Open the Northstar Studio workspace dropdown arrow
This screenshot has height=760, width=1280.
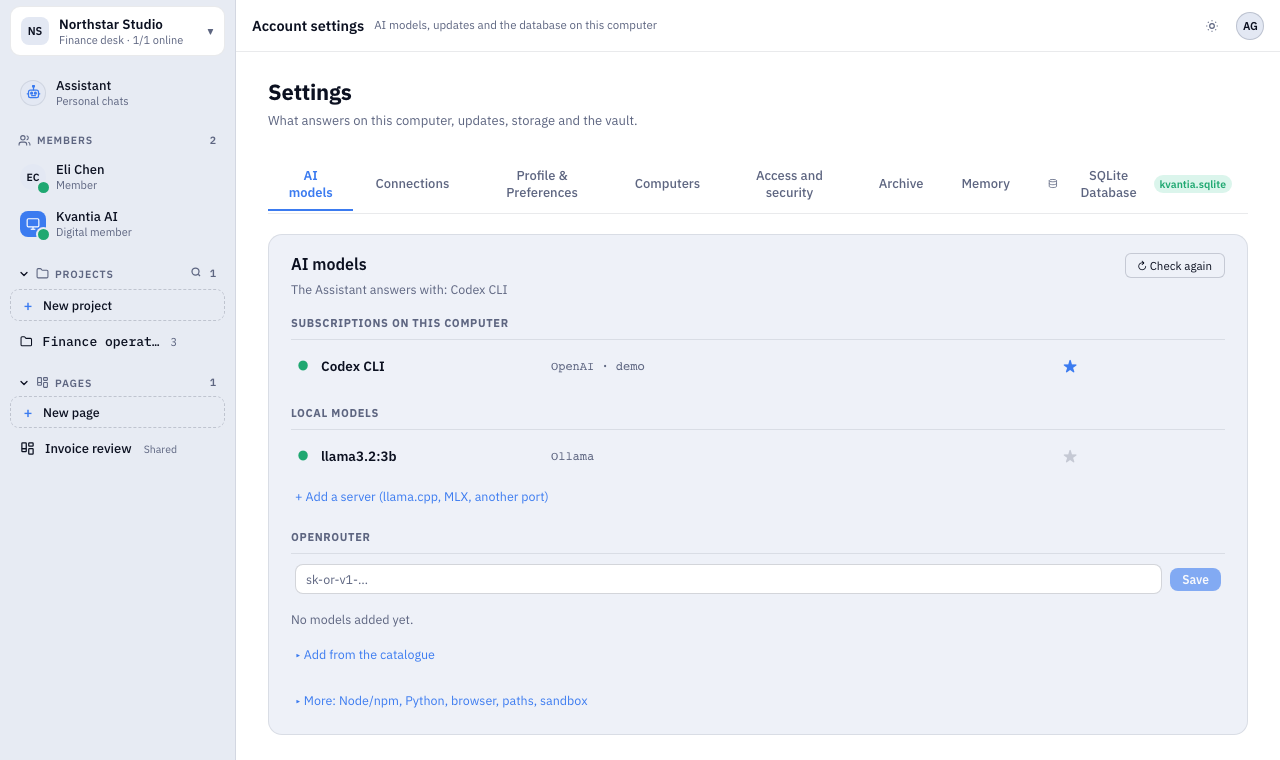coord(210,31)
